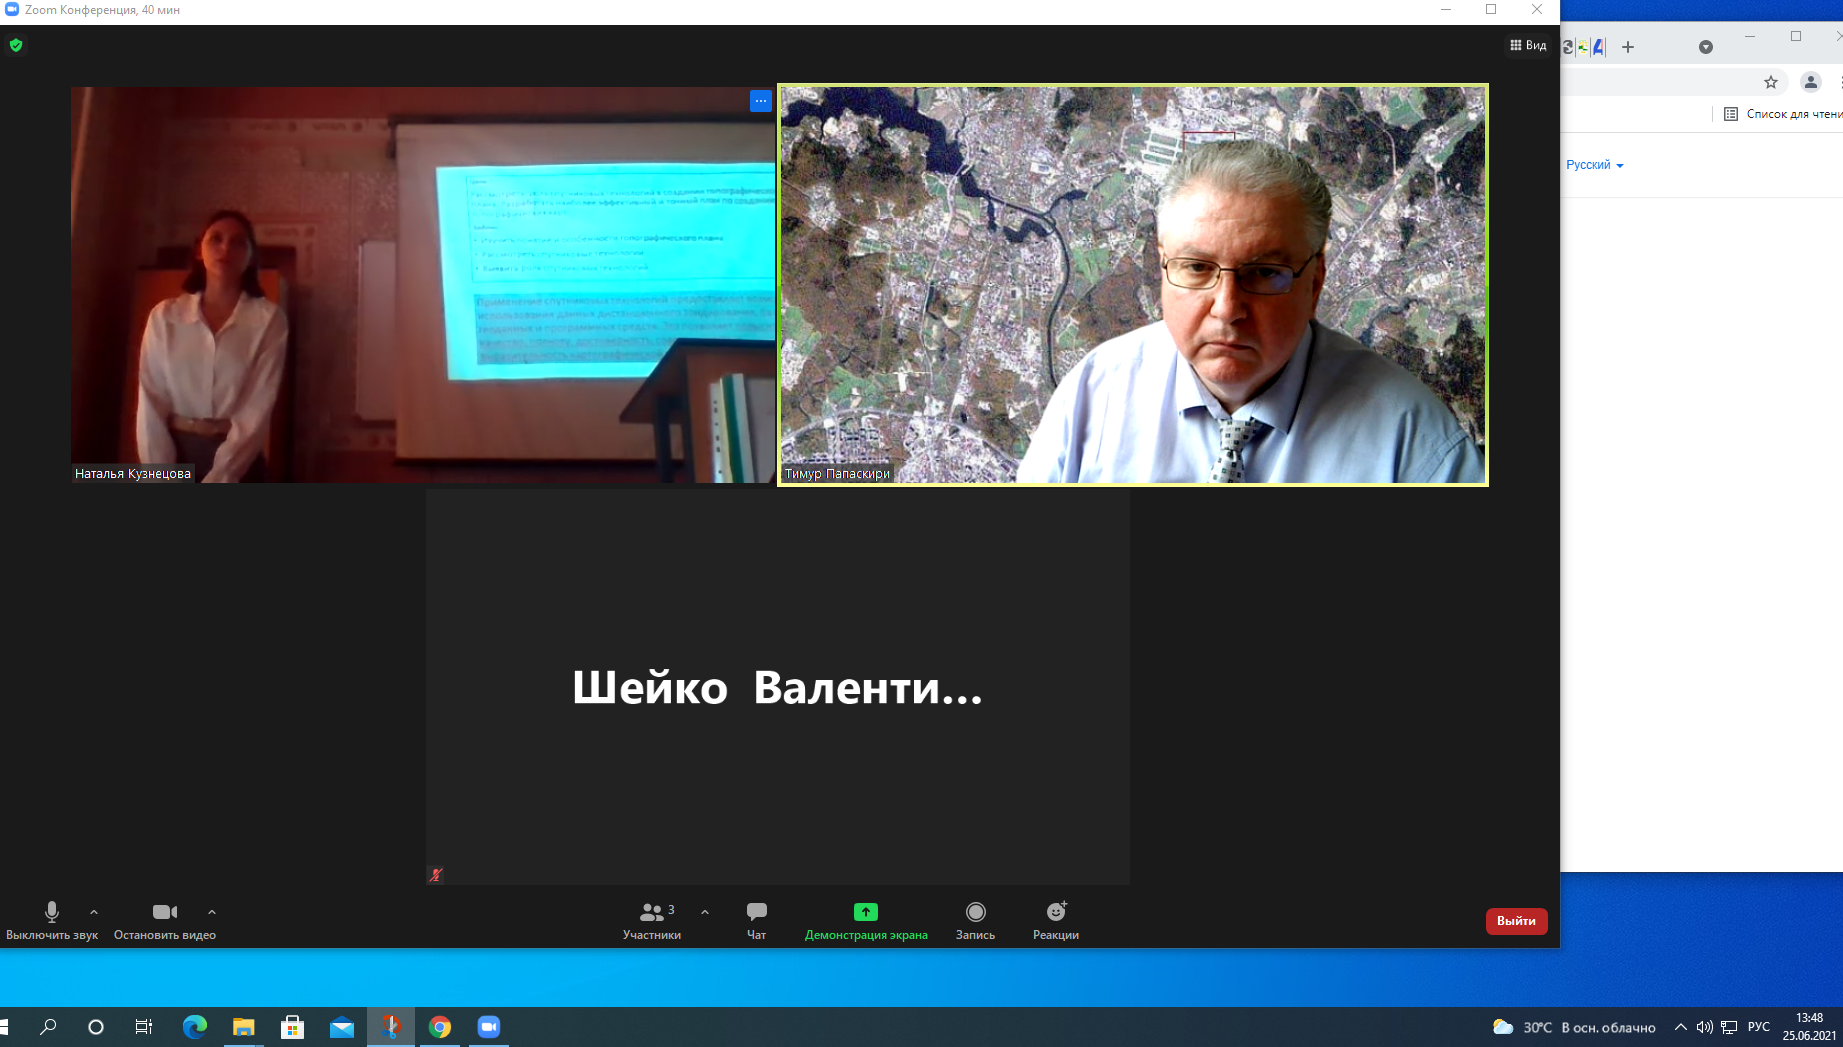Expand audio options arrow beside microphone
This screenshot has width=1843, height=1047.
coord(94,912)
